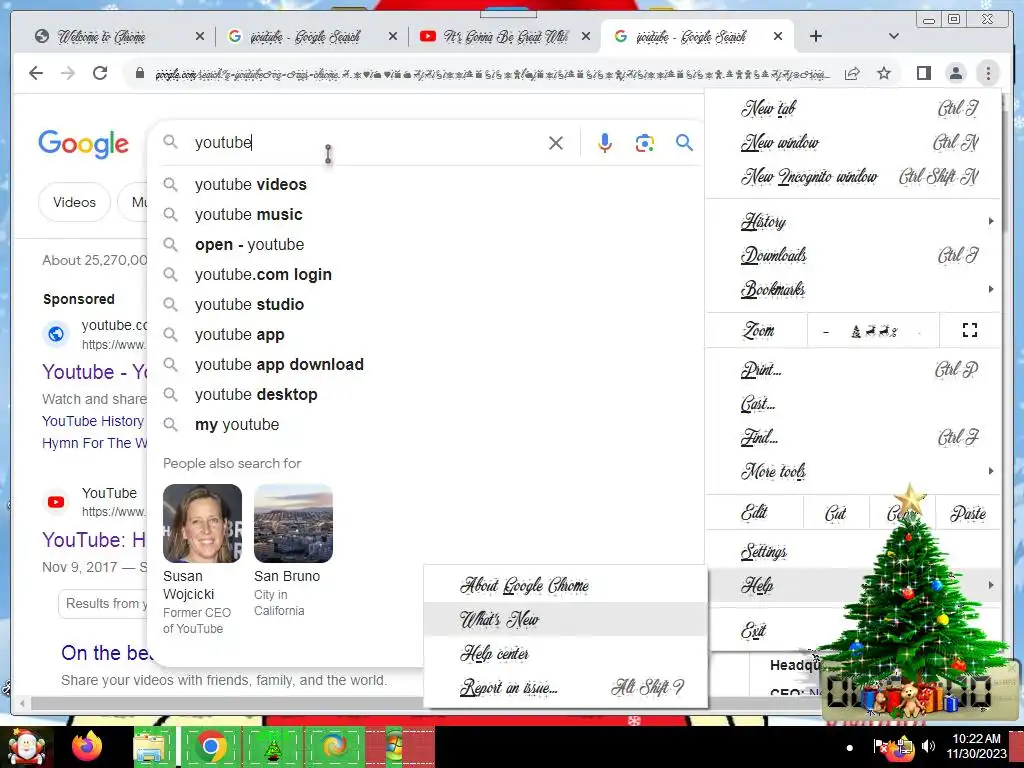Click the Santa start button

(26, 747)
